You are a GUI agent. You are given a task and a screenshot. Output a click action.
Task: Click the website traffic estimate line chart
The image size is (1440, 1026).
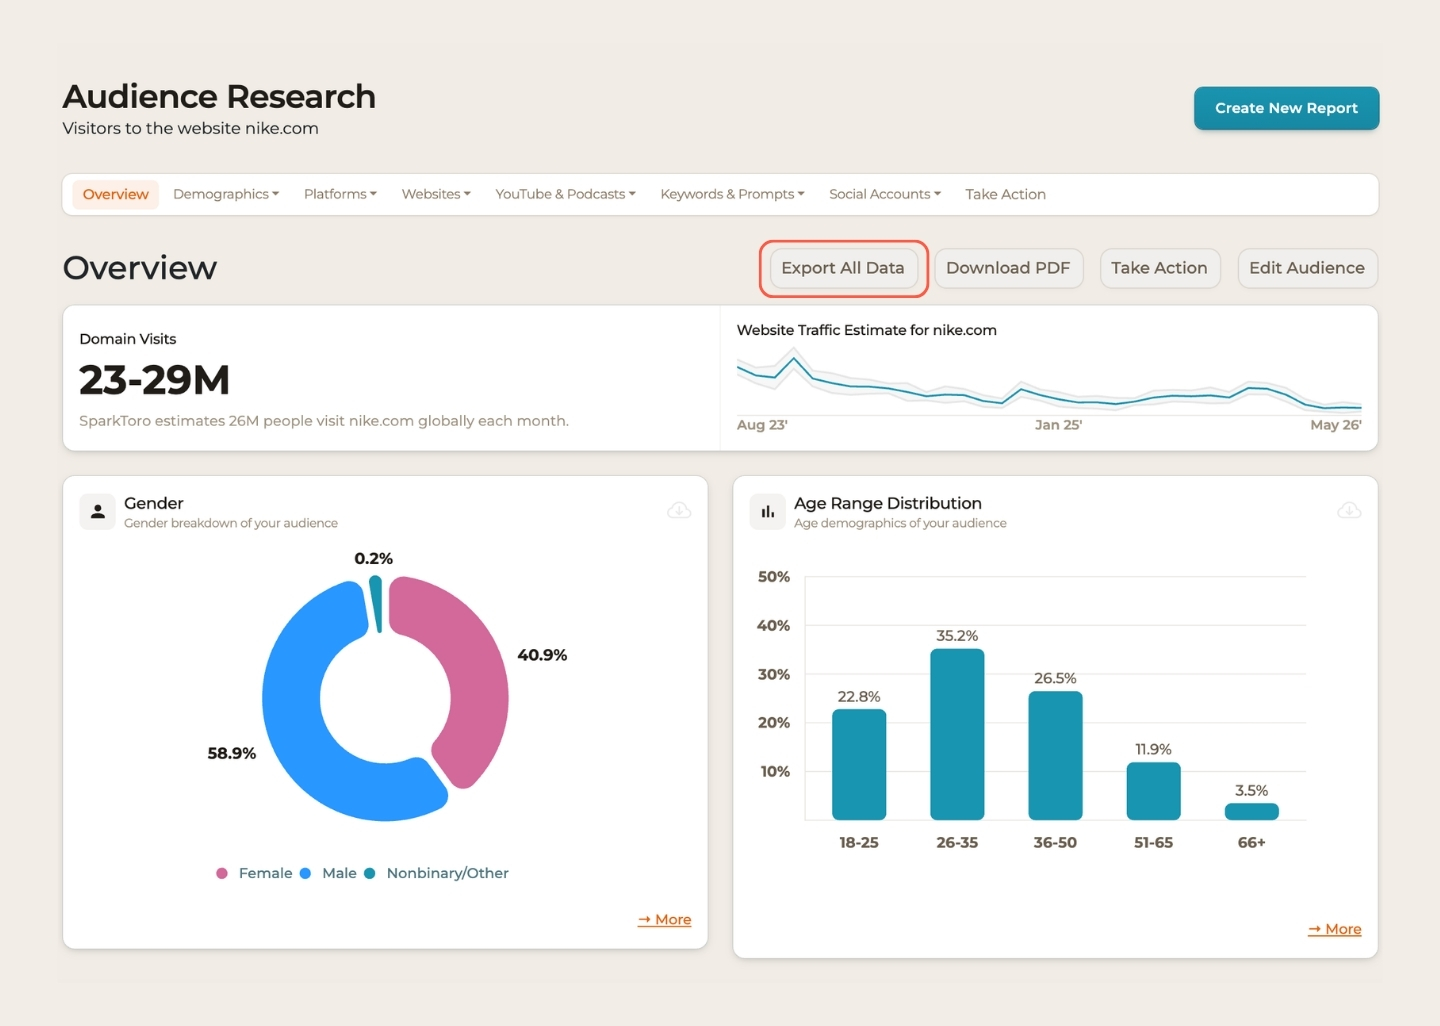(x=1049, y=382)
